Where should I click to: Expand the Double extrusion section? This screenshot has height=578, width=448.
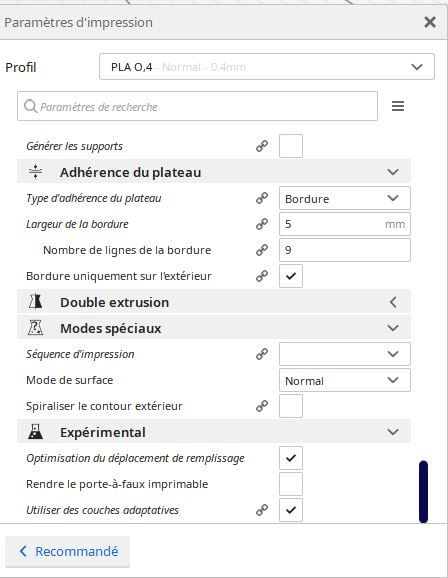pos(214,302)
